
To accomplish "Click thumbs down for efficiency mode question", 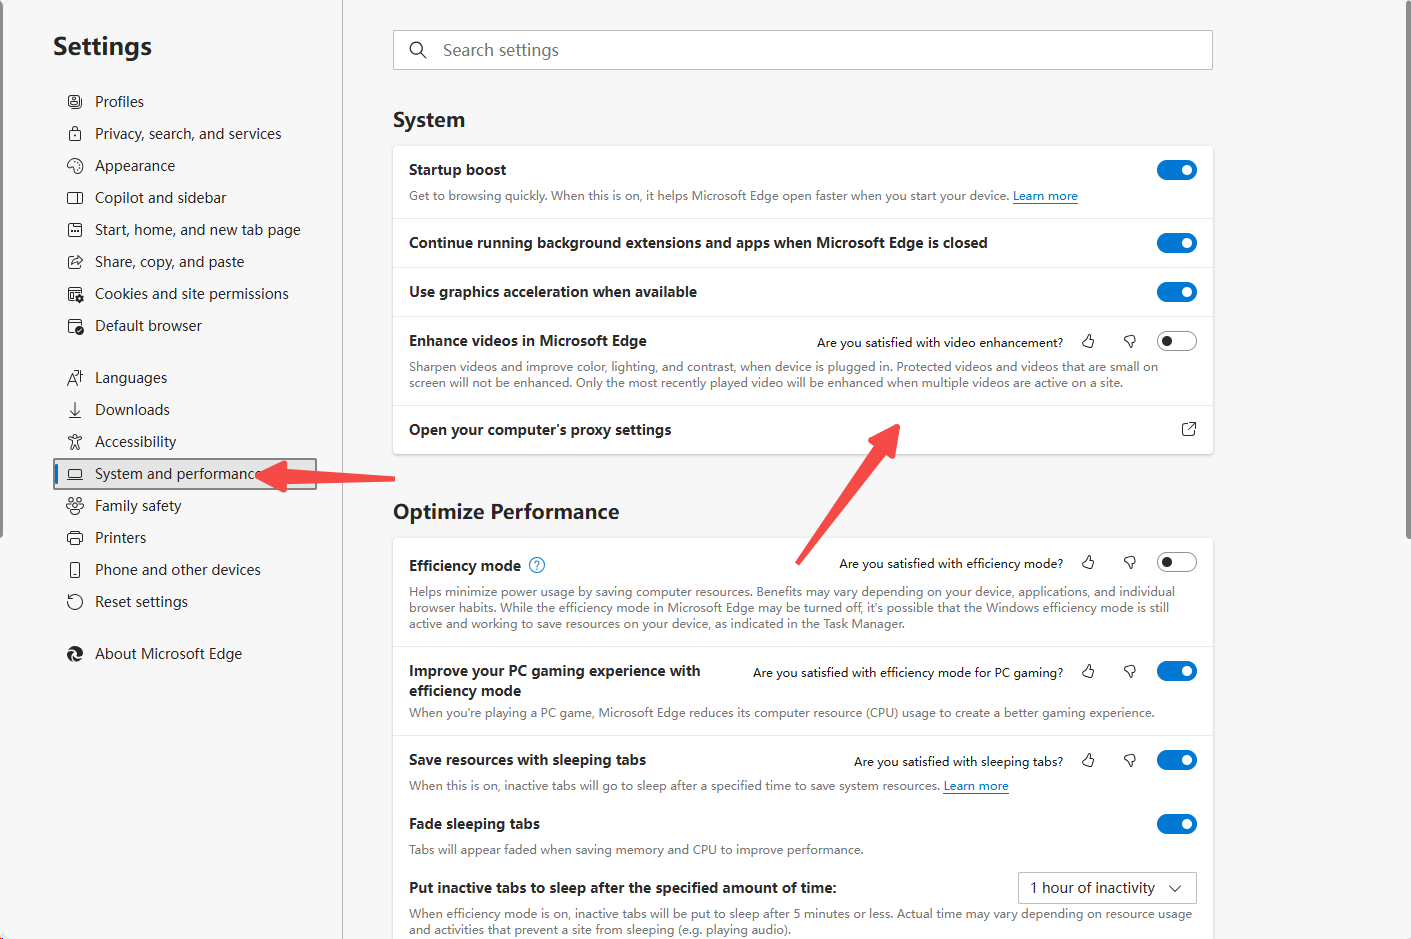I will 1130,563.
